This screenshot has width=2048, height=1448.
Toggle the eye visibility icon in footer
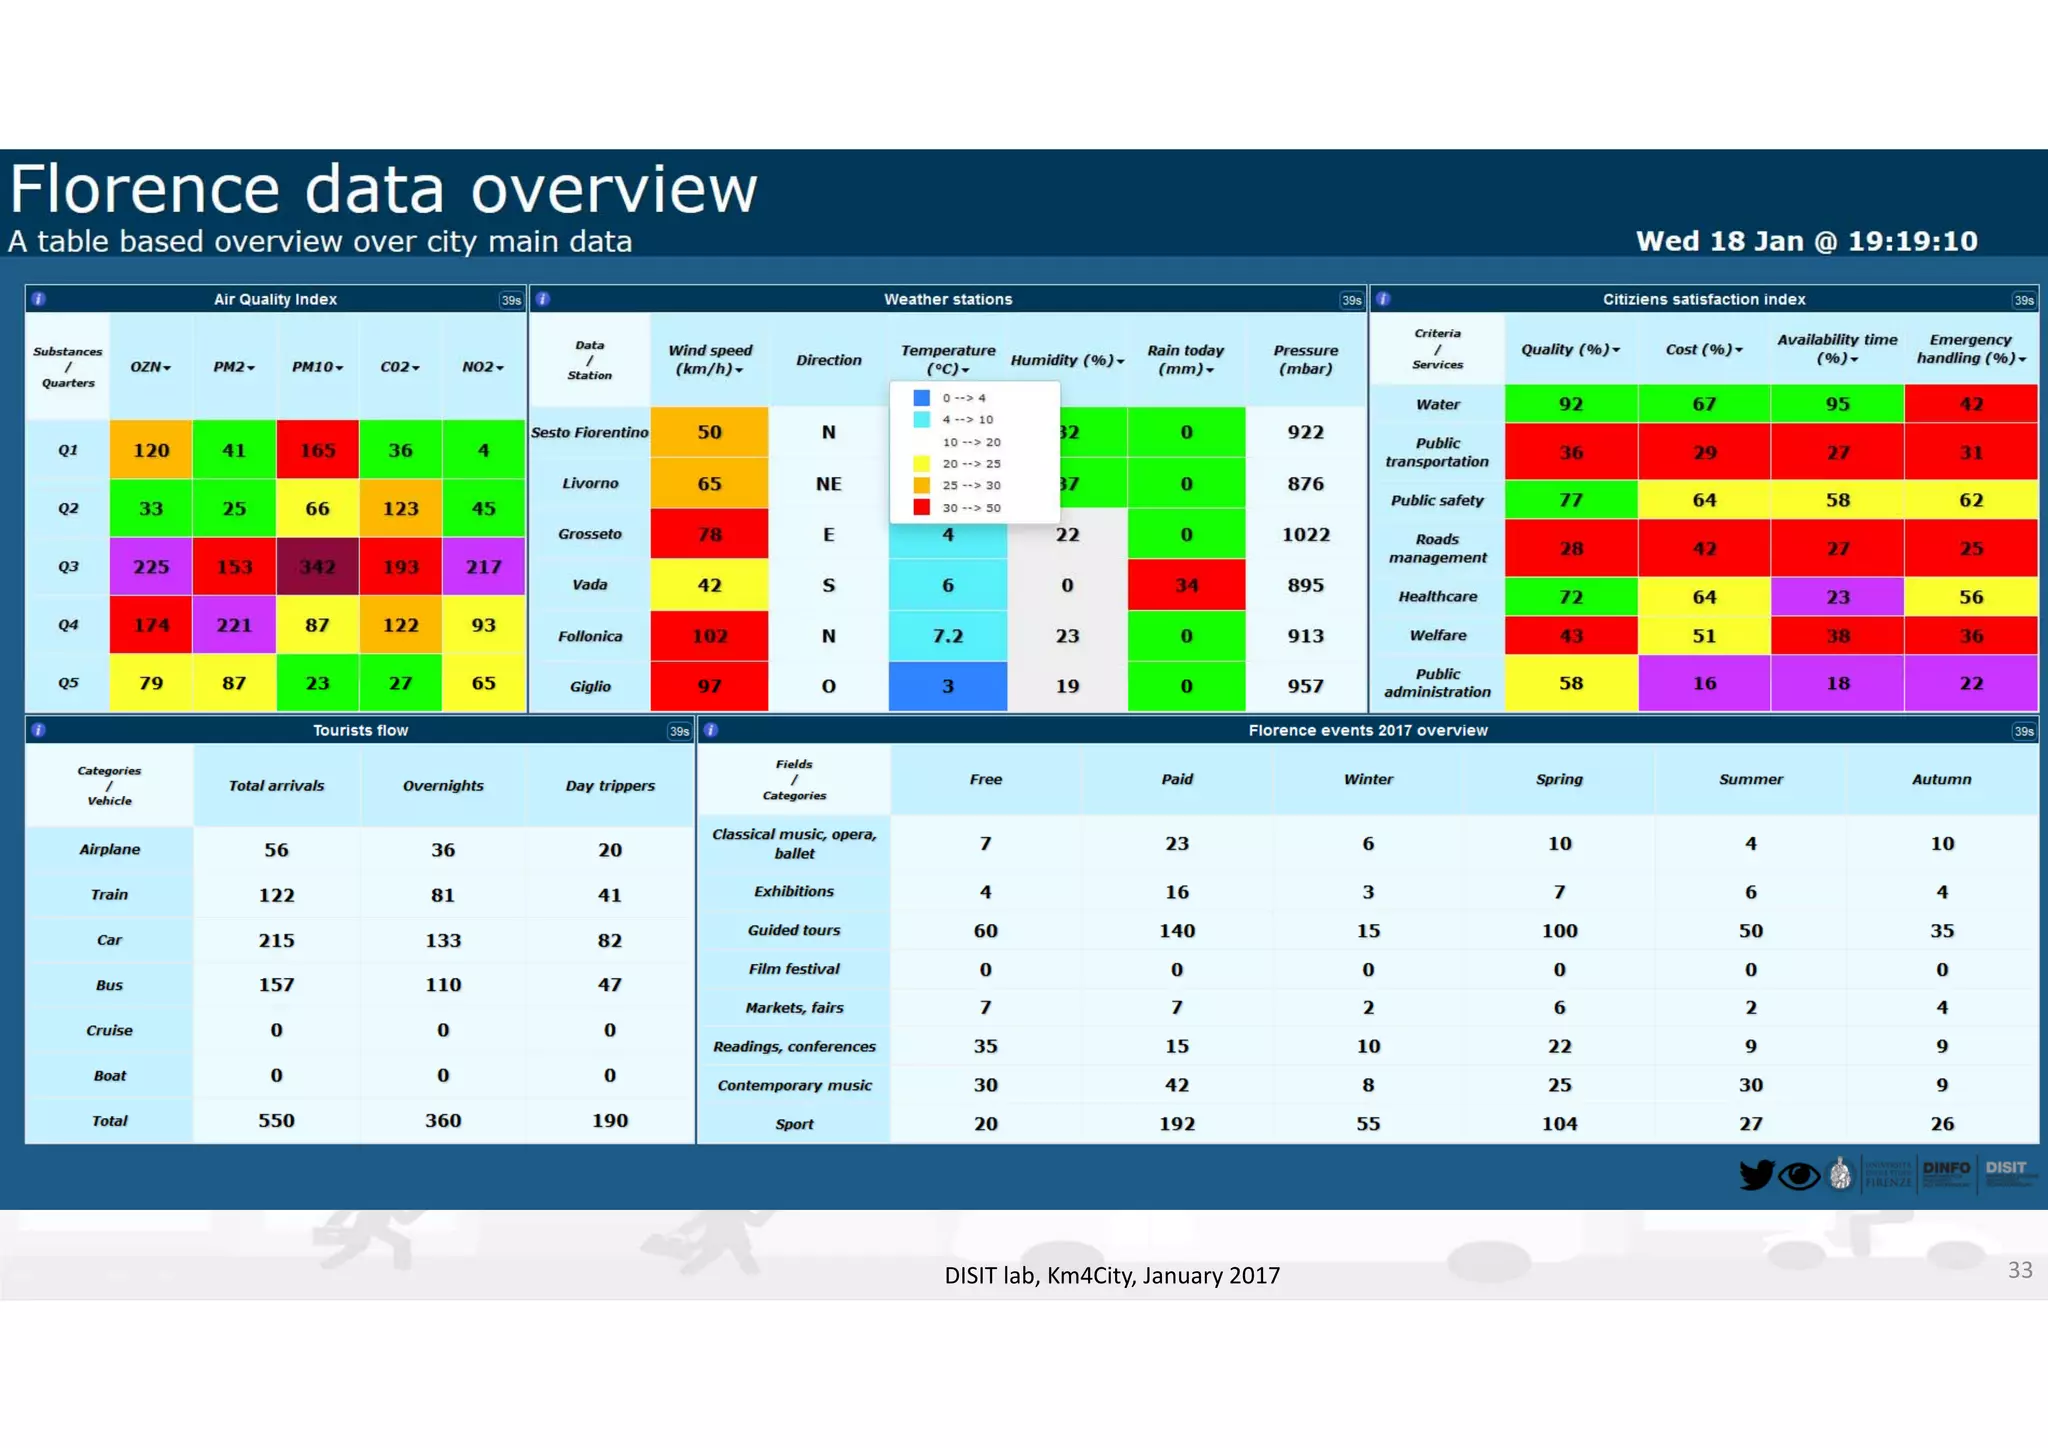[x=1799, y=1175]
